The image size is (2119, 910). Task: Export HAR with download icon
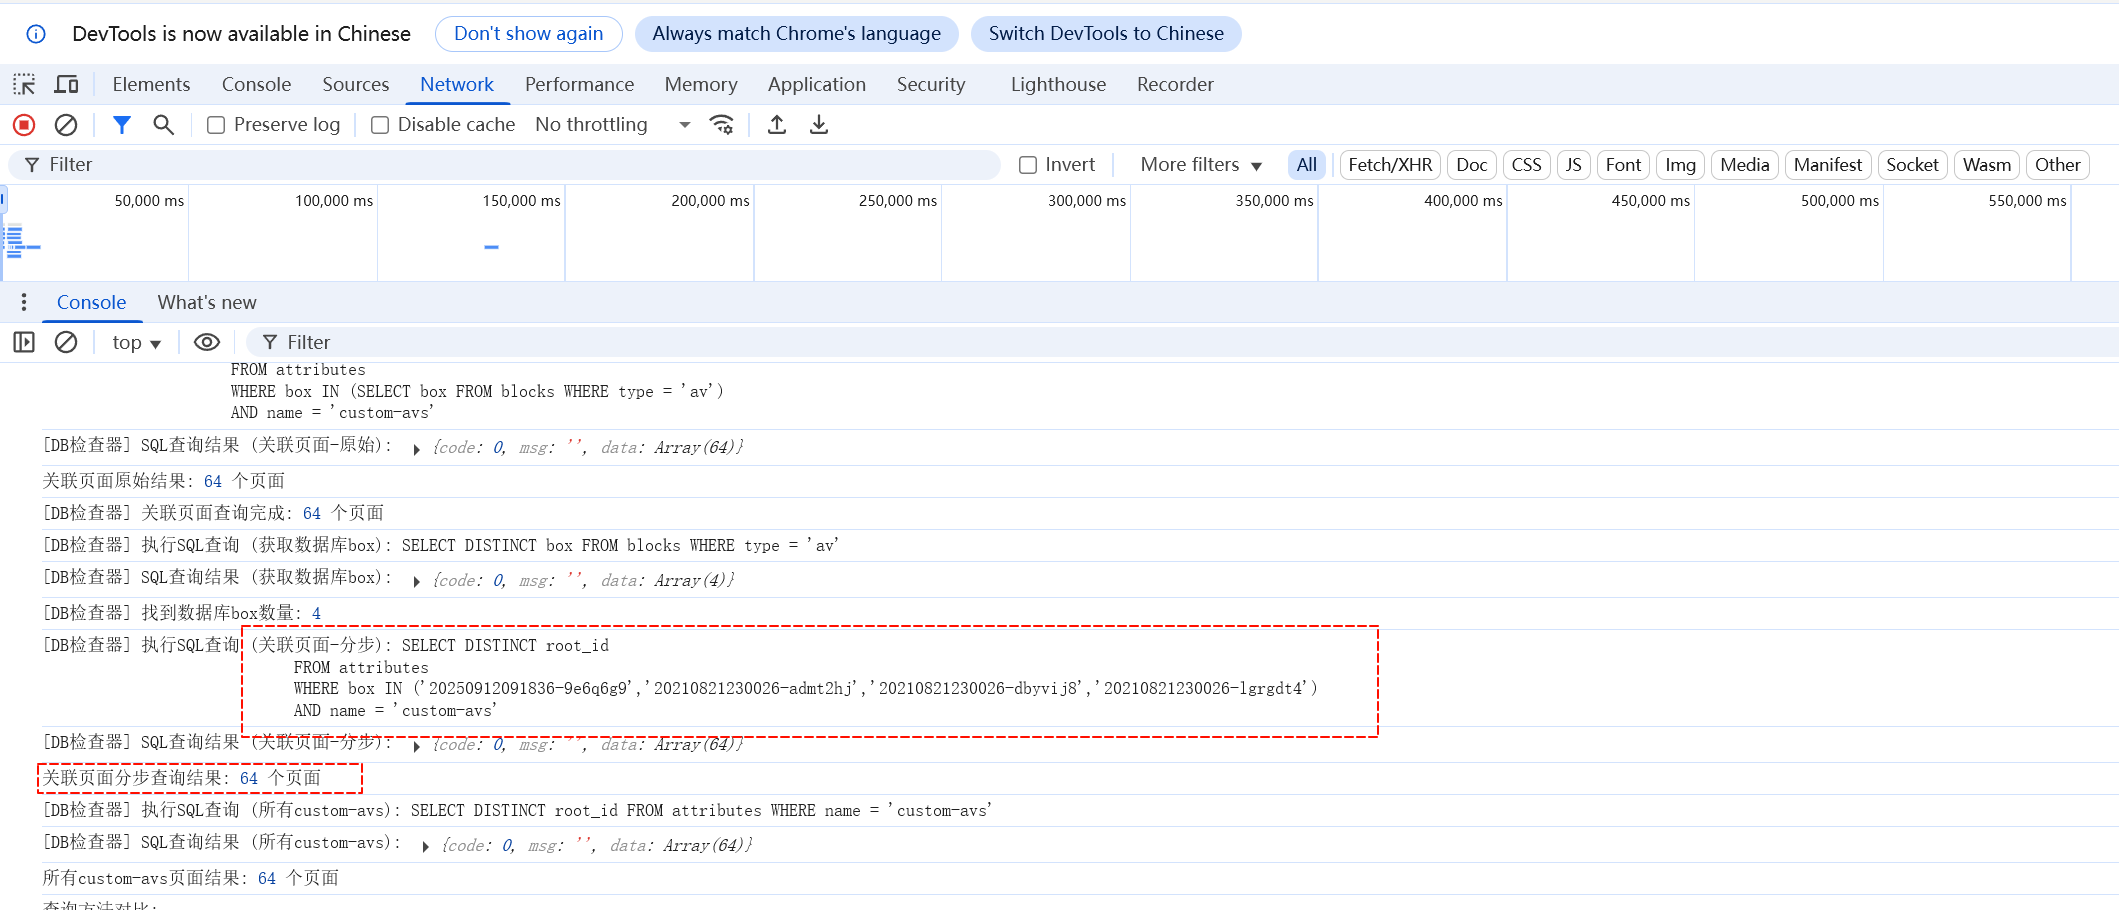click(x=819, y=125)
